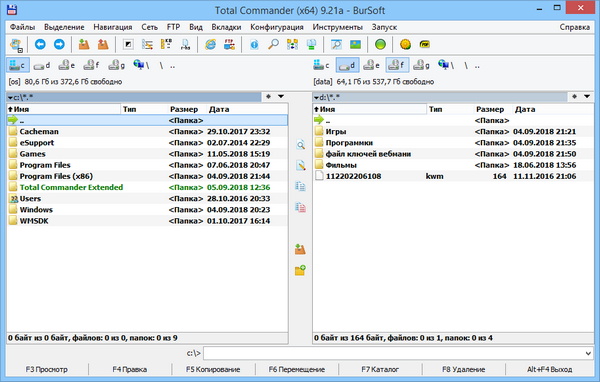The height and width of the screenshot is (382, 600).
Task: Open the Инструменты menu
Action: [x=338, y=27]
